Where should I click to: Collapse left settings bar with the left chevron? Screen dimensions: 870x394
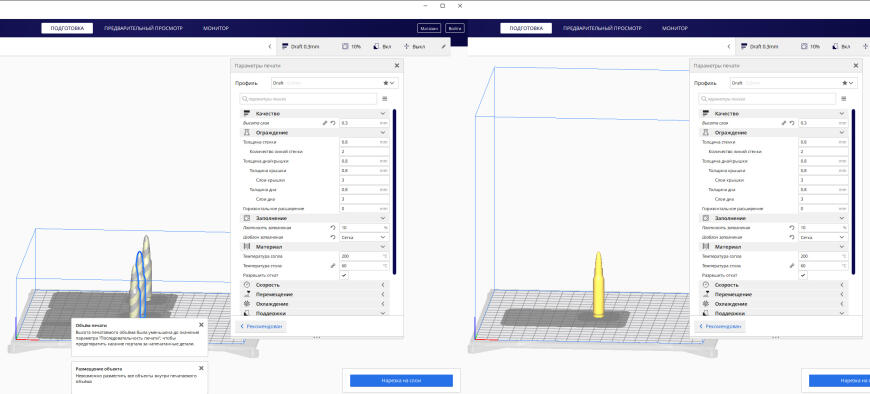click(270, 47)
